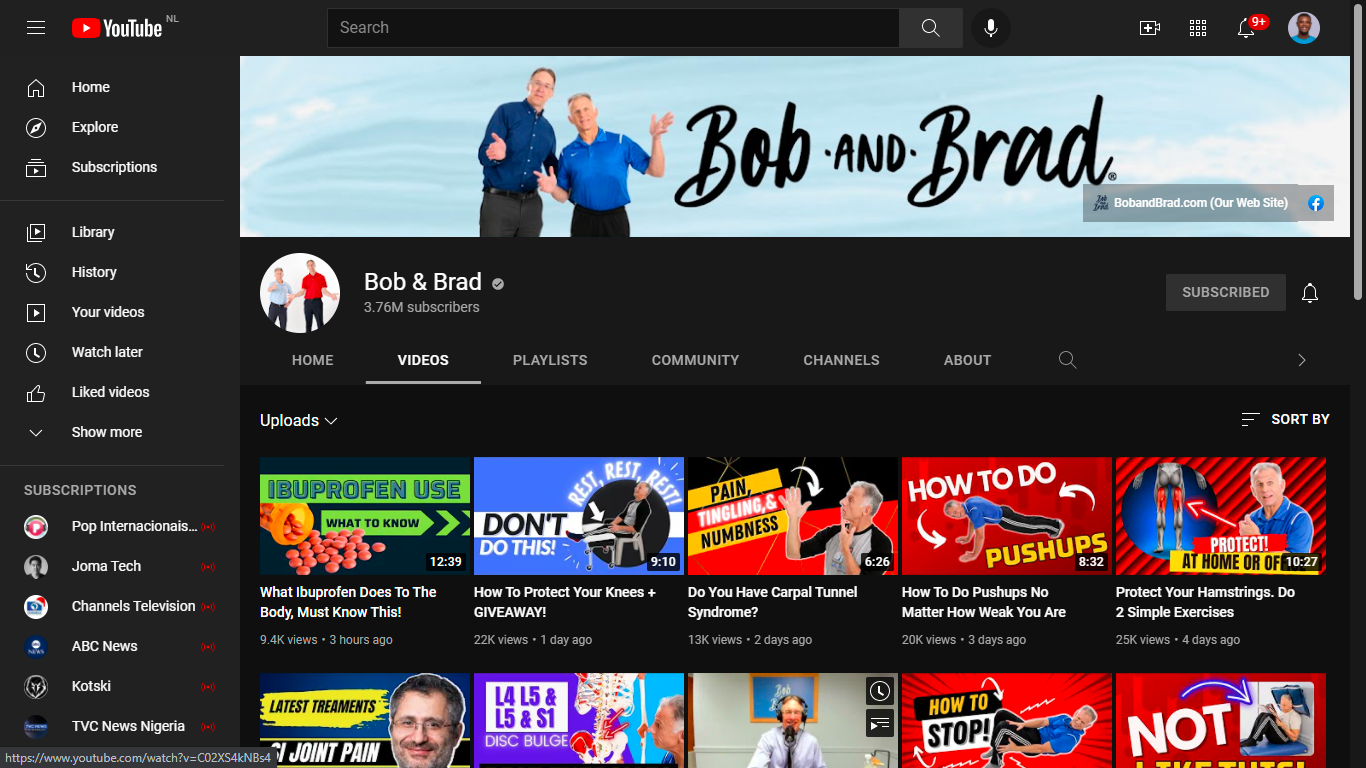Image resolution: width=1366 pixels, height=768 pixels.
Task: Open the ABOUT tab
Action: click(968, 360)
